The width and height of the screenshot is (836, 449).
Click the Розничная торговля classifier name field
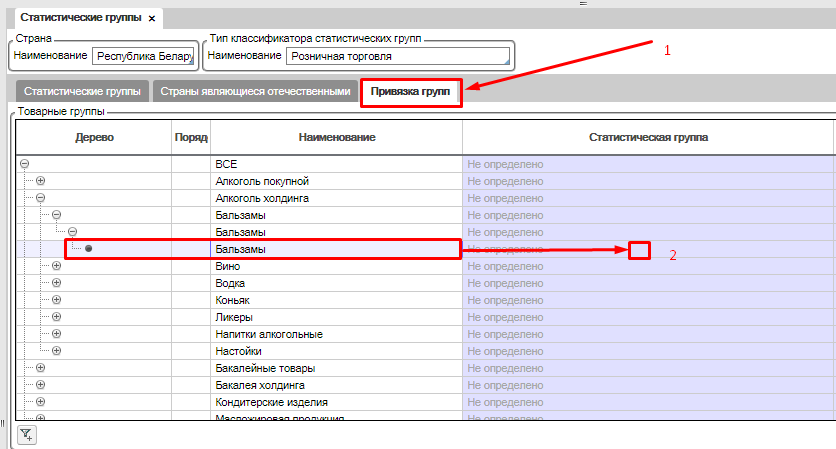(x=397, y=56)
